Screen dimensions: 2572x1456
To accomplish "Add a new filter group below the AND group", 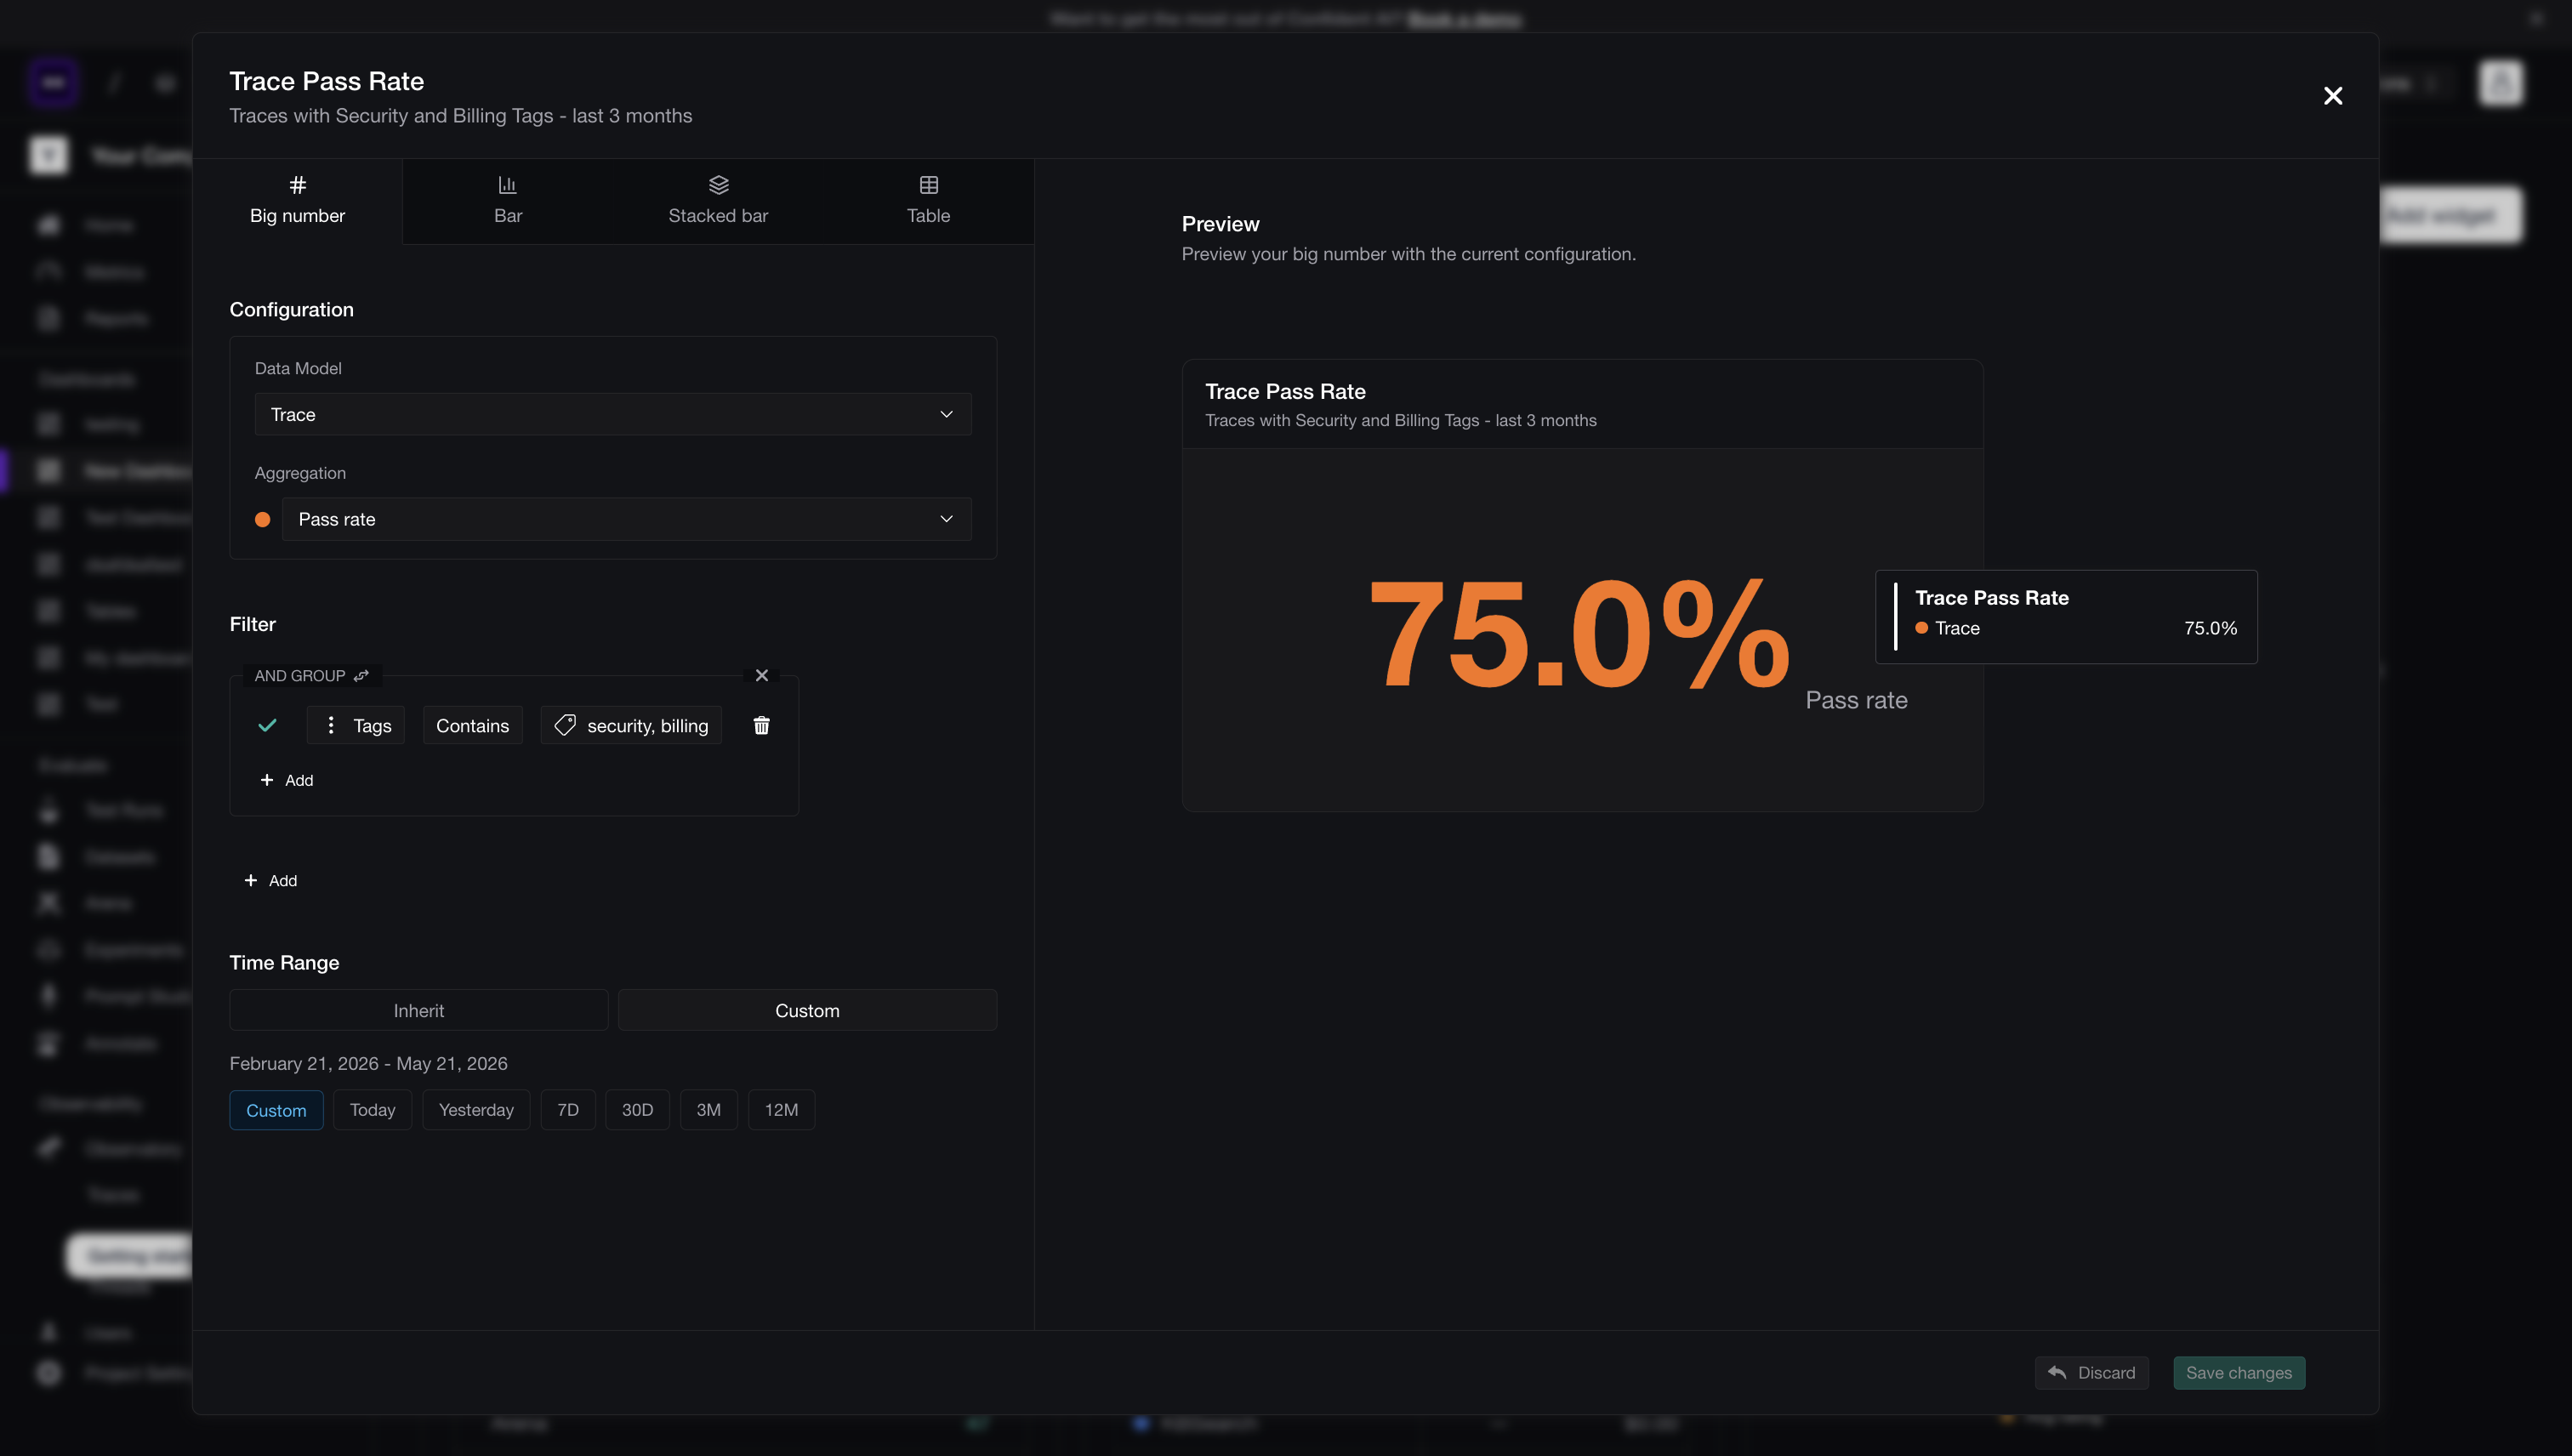I will point(271,880).
